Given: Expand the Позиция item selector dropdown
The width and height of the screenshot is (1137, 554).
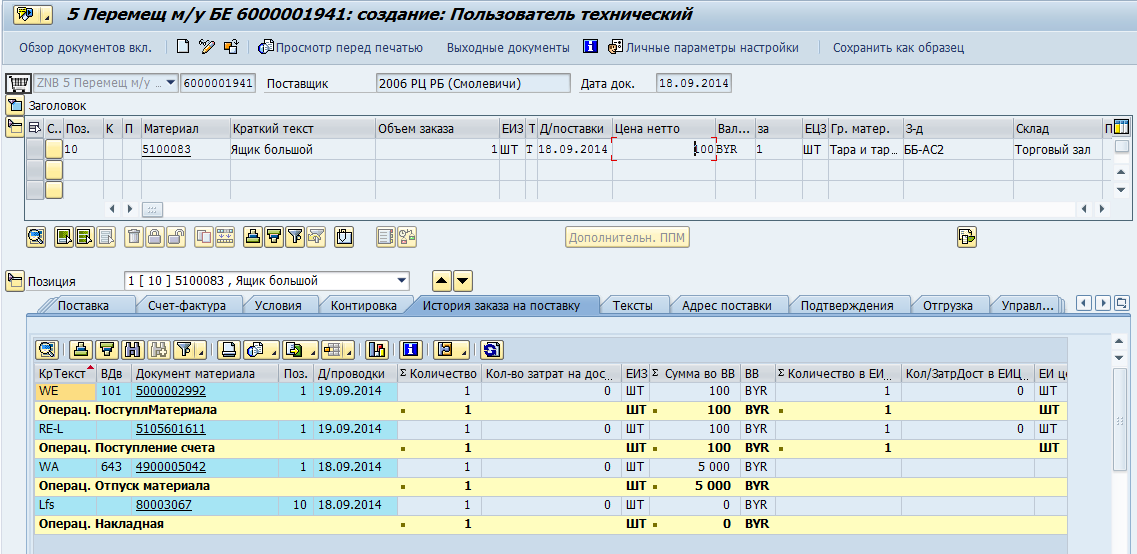Looking at the screenshot, I should [x=402, y=281].
